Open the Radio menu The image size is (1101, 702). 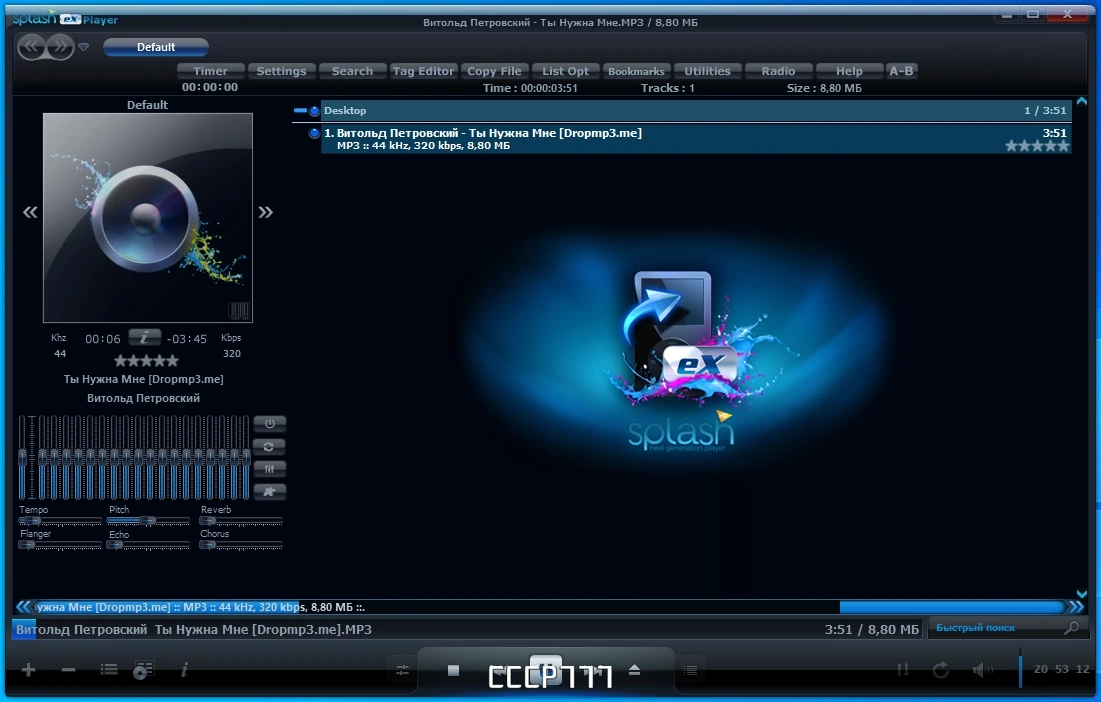pos(778,71)
